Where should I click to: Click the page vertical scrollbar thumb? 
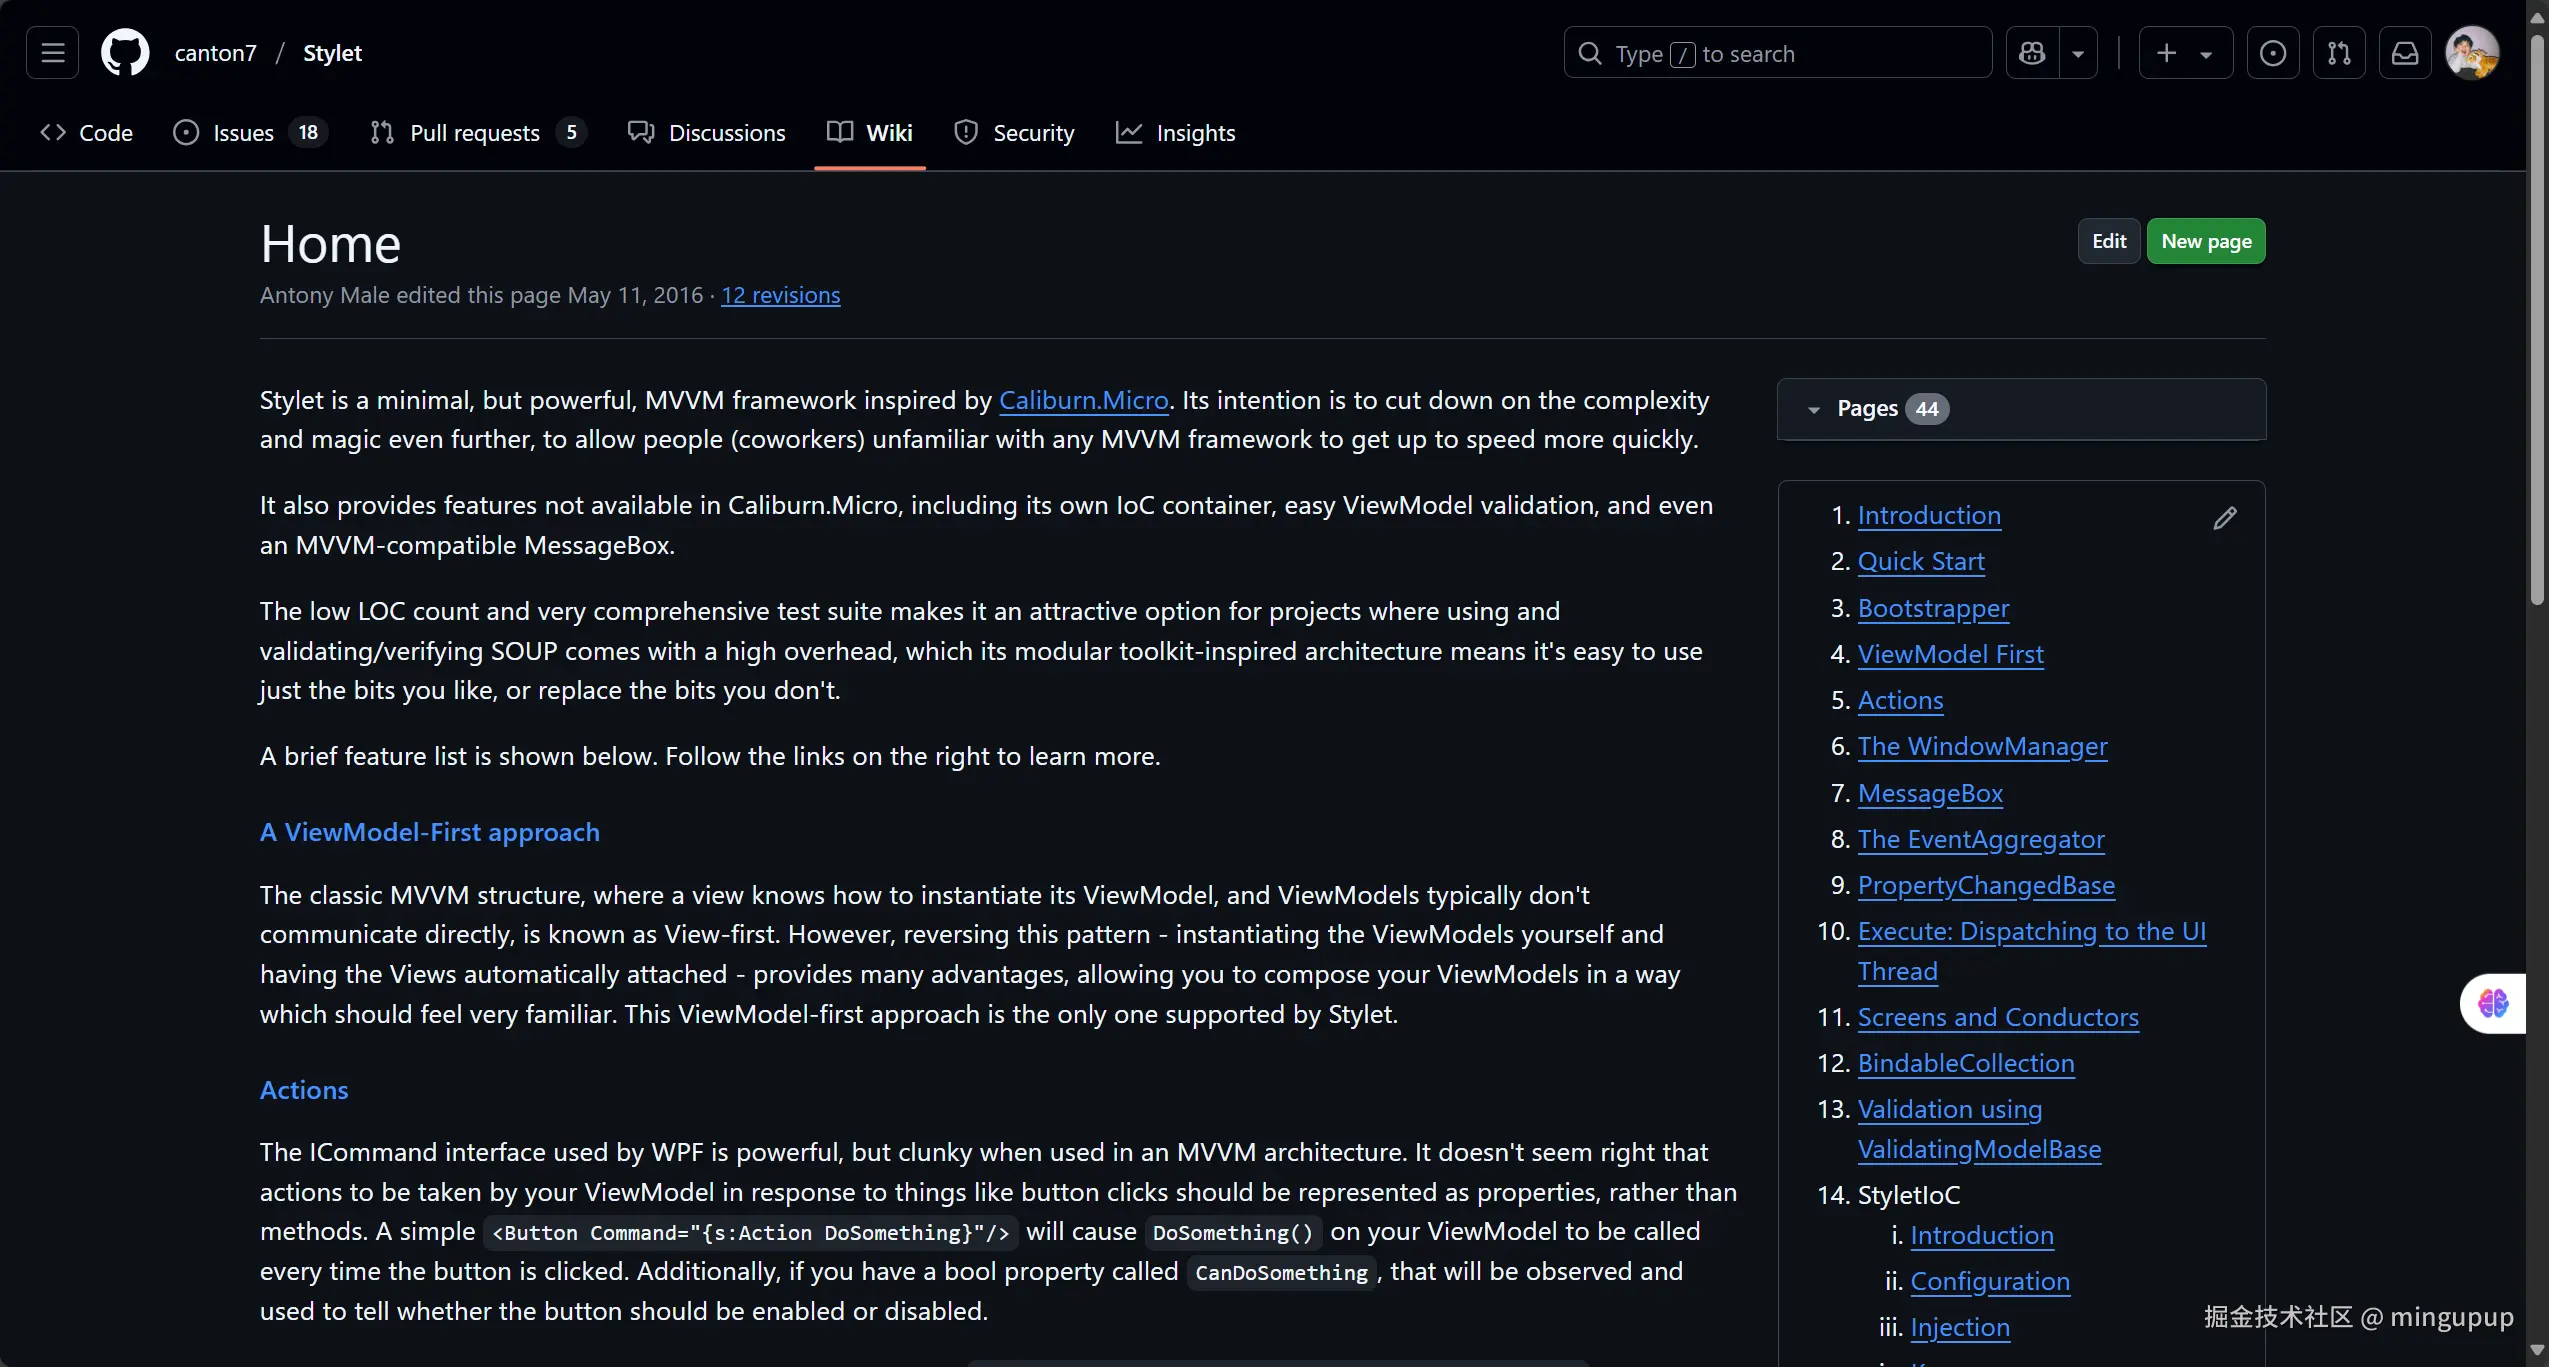pyautogui.click(x=2537, y=320)
